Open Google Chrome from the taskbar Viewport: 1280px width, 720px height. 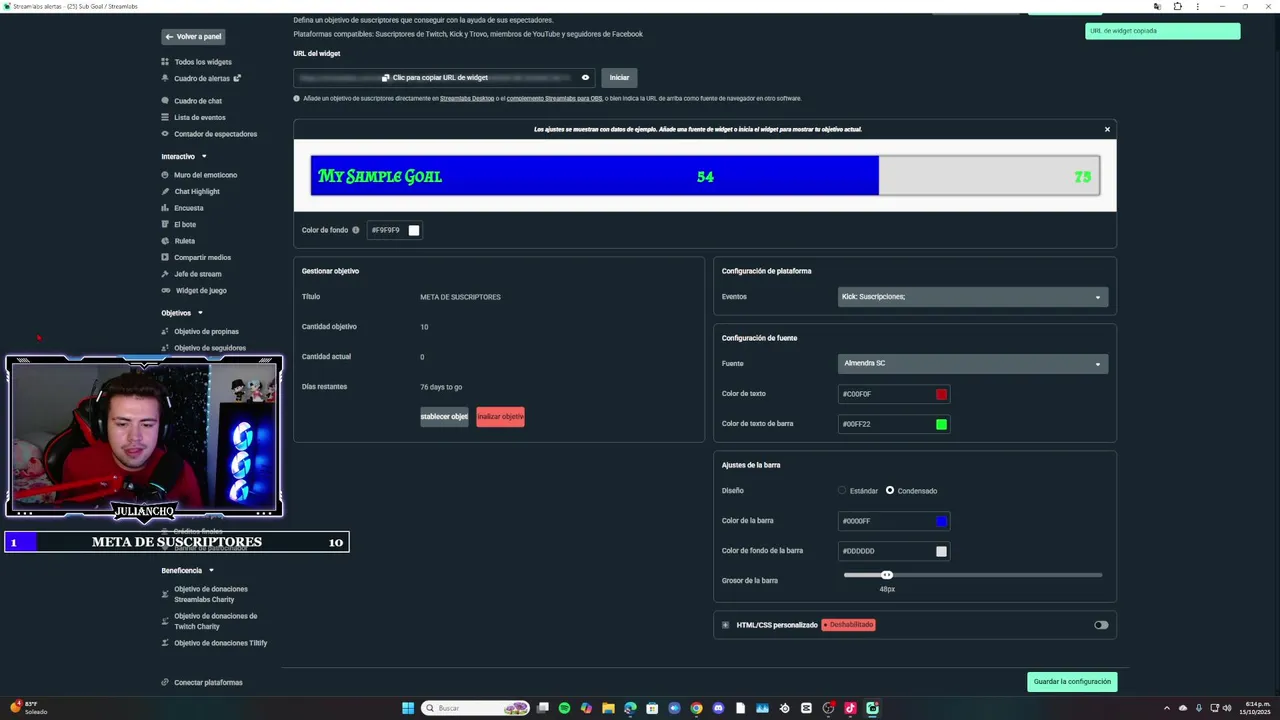[x=696, y=708]
